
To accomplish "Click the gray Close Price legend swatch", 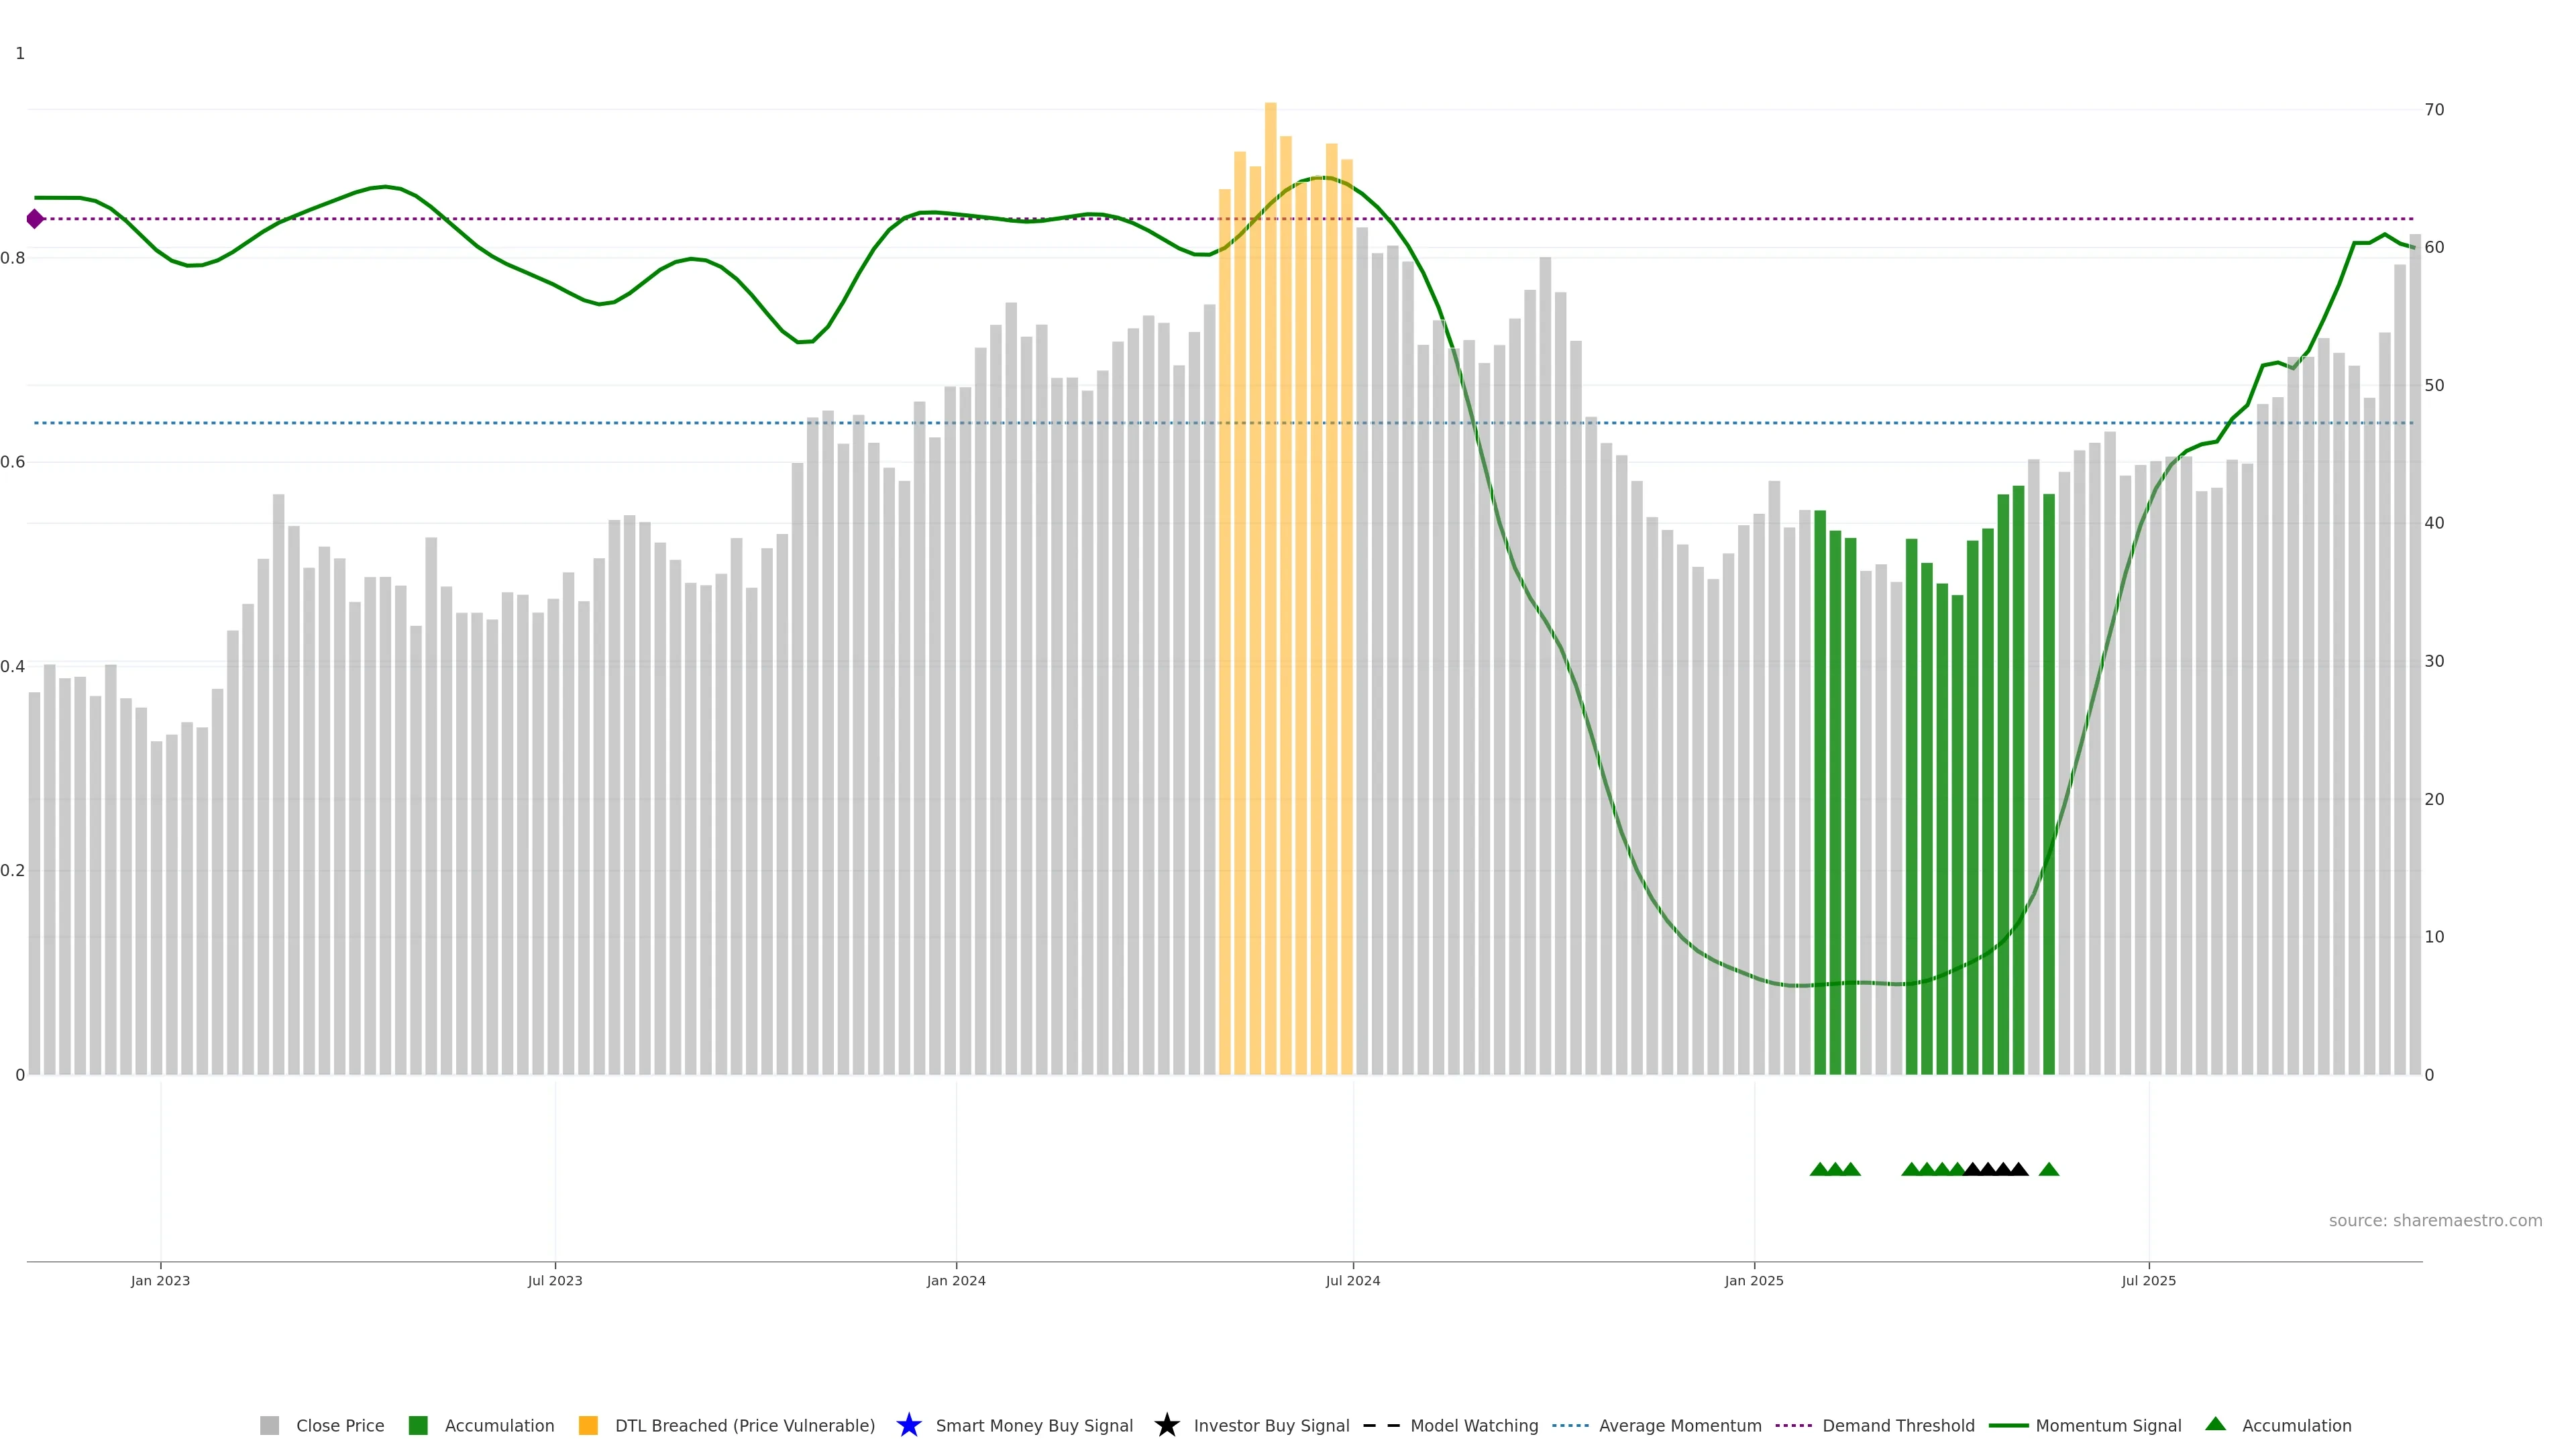I will click(269, 1425).
